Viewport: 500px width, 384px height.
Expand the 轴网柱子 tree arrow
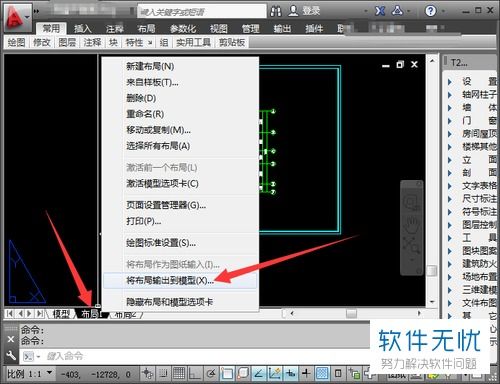450,95
